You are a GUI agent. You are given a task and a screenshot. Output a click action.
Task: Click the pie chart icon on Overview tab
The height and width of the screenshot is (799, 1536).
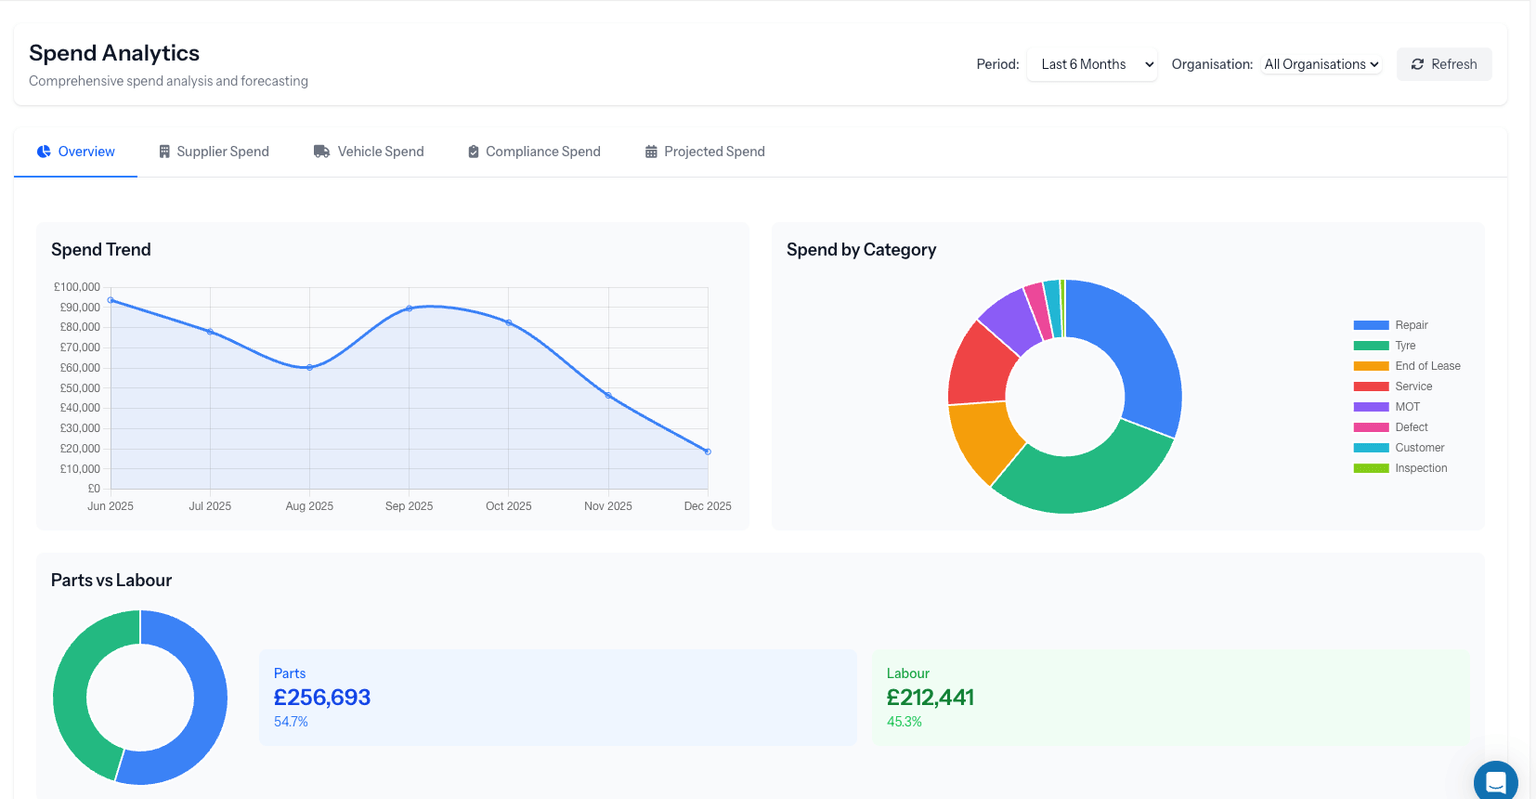tap(43, 151)
